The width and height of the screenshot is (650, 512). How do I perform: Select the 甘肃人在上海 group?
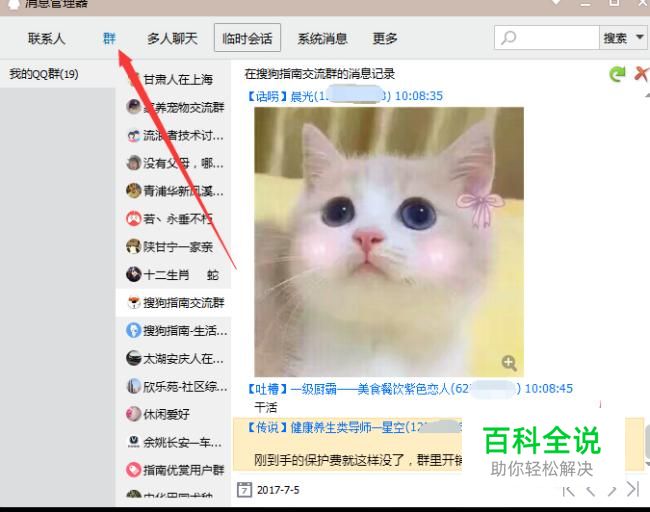click(173, 79)
